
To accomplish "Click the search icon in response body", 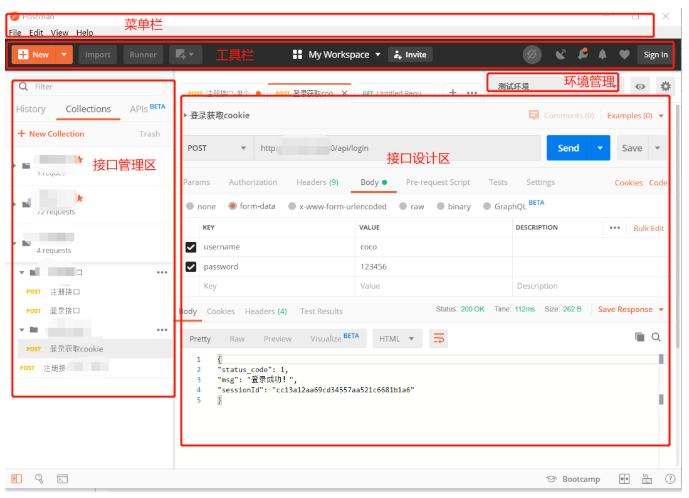I will pos(657,338).
